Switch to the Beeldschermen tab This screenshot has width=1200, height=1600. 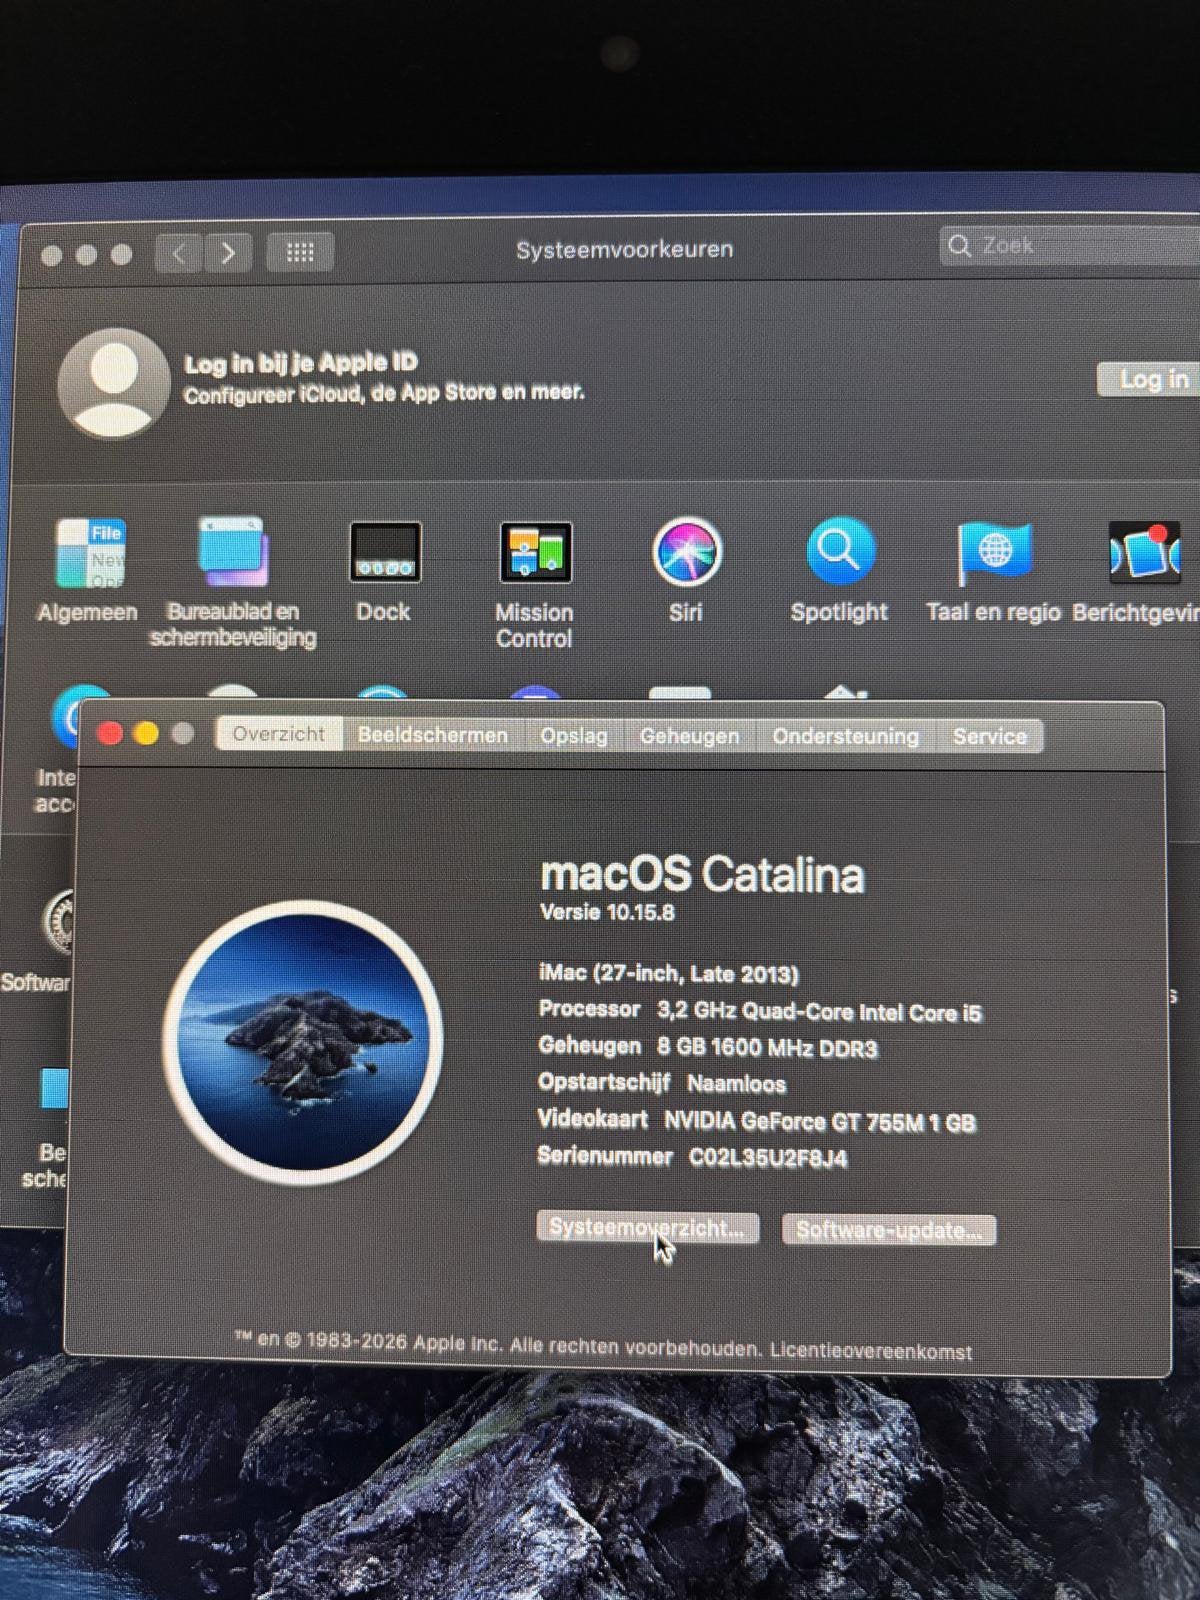click(x=433, y=735)
